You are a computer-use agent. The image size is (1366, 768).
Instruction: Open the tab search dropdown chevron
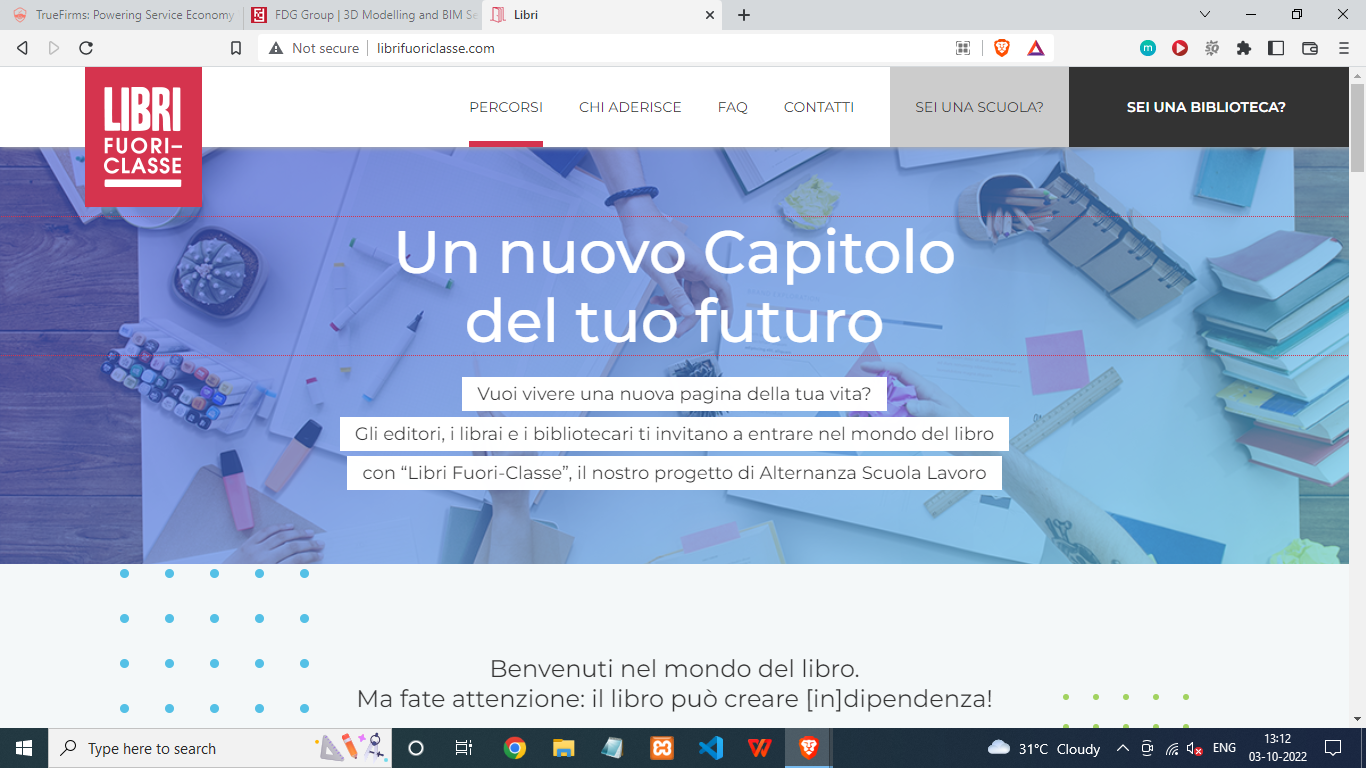tap(1205, 14)
